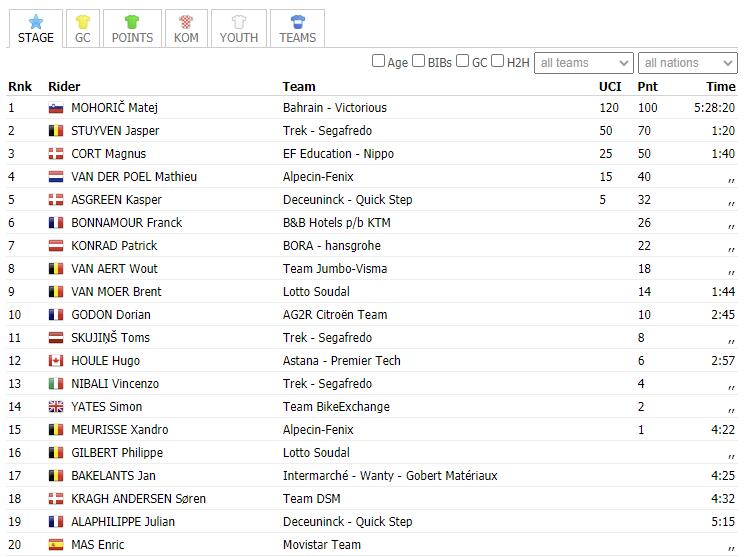Click the Pnt column header

647,87
